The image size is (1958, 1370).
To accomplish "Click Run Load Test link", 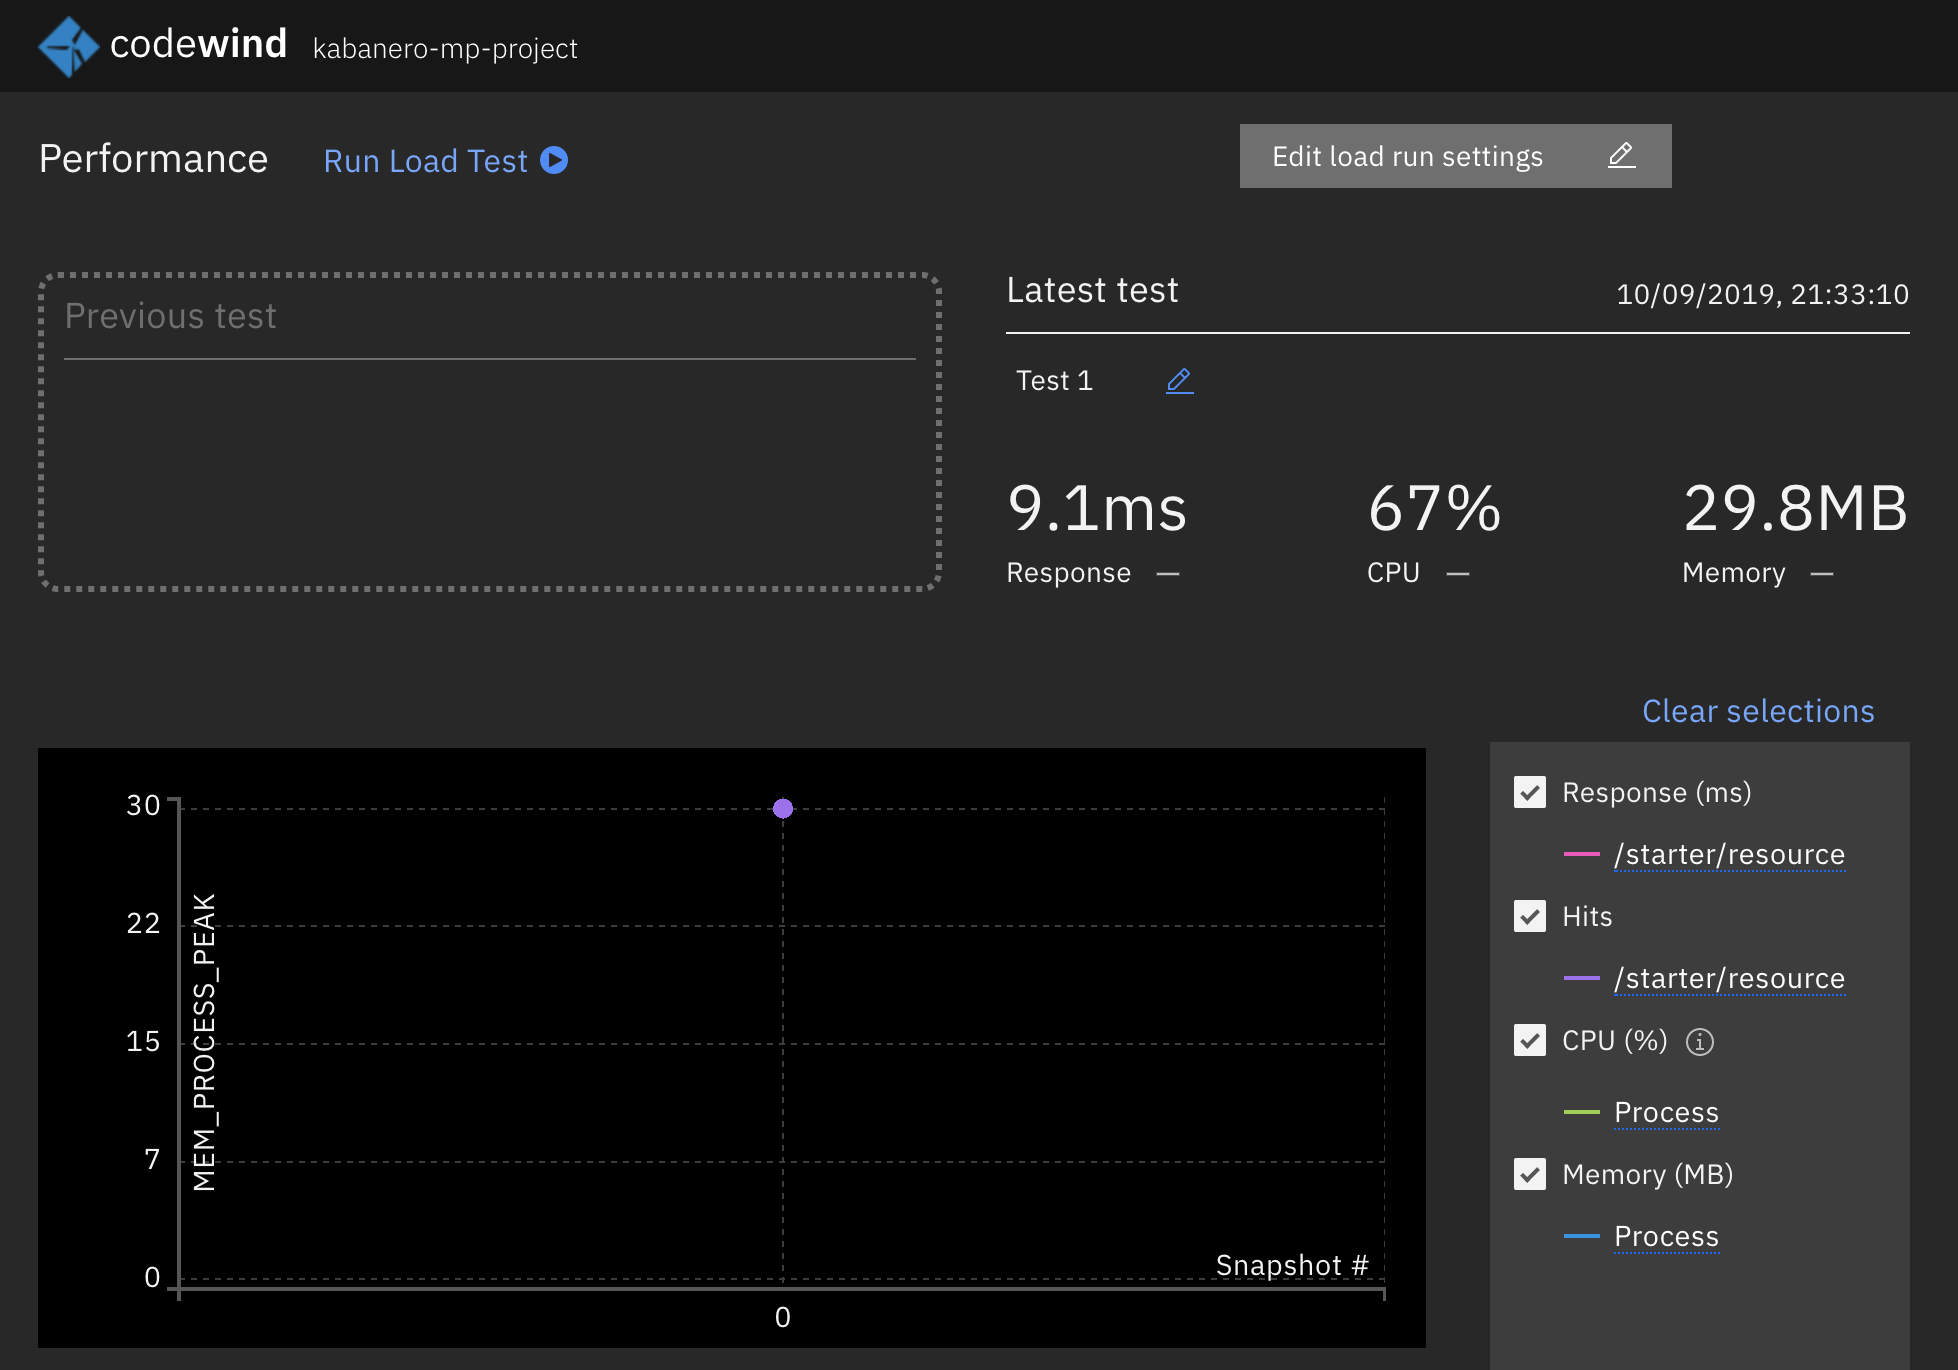I will pyautogui.click(x=426, y=161).
